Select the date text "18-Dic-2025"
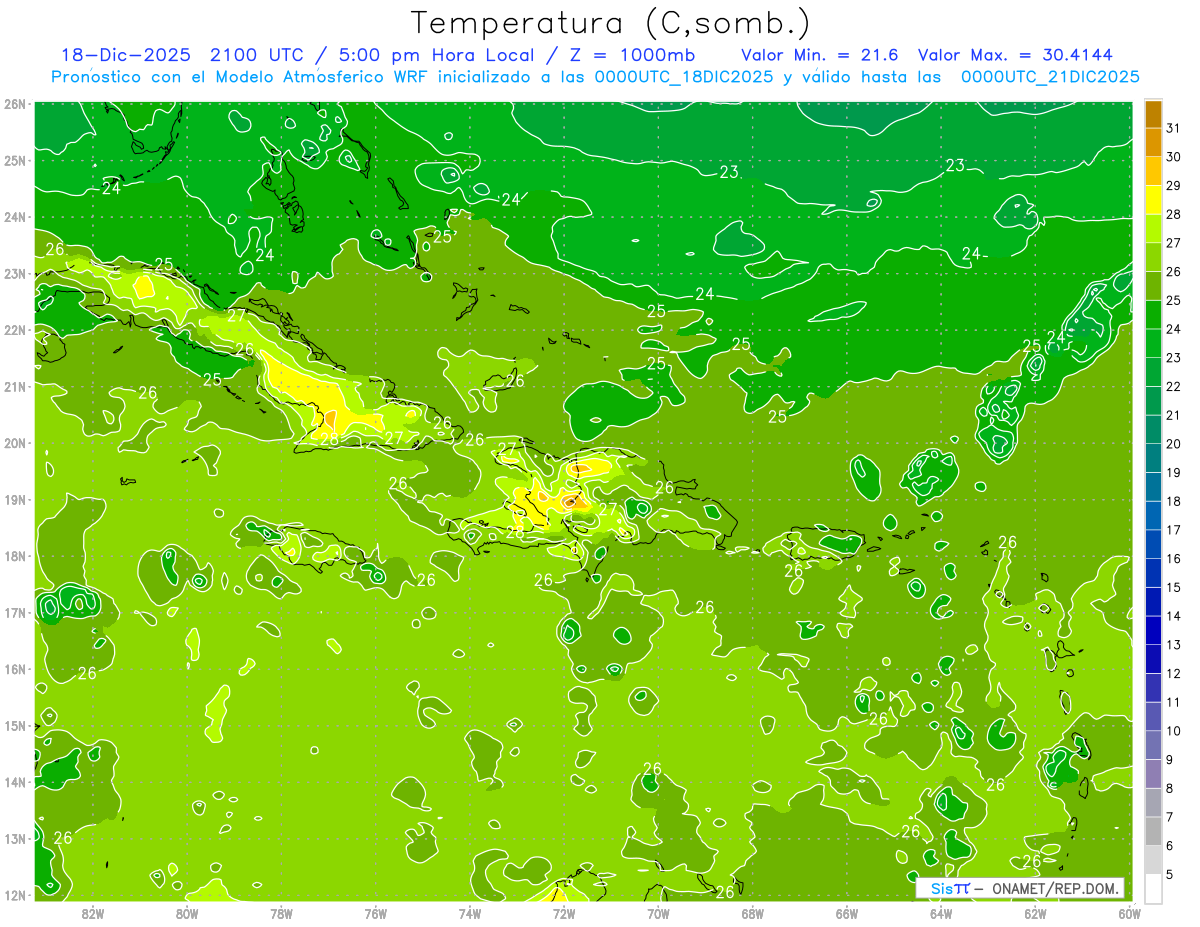This screenshot has height=927, width=1200. (x=126, y=55)
